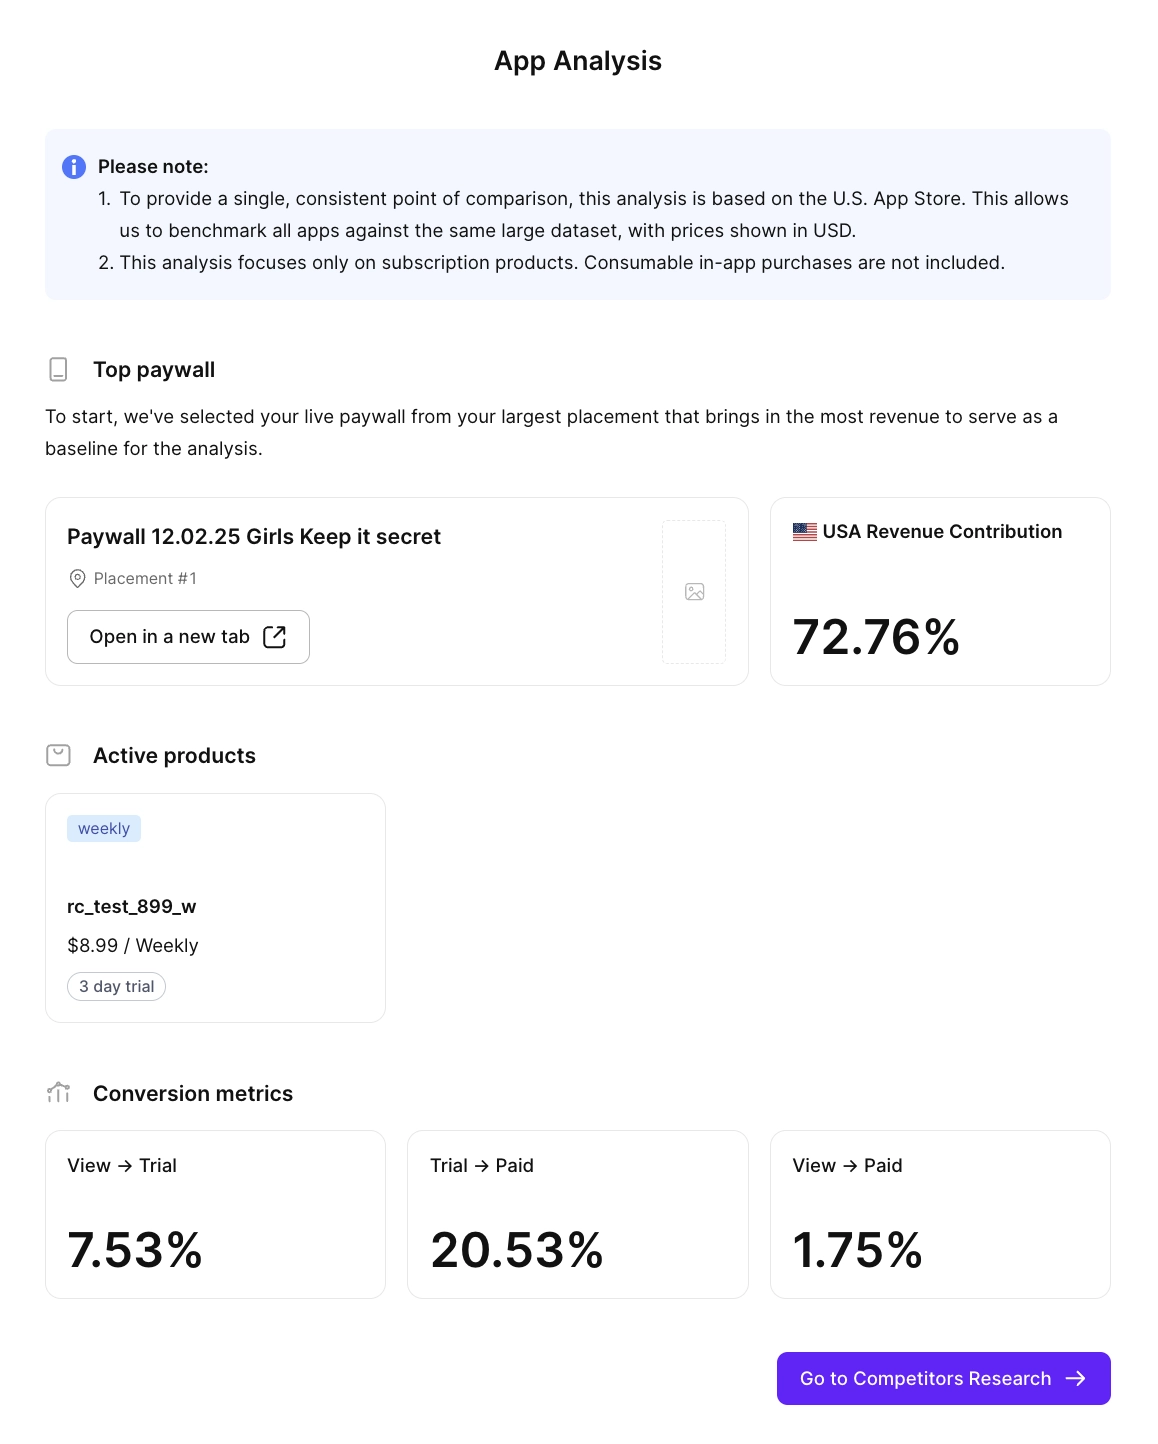Open the paywall in a new tab
1158x1444 pixels.
[188, 637]
